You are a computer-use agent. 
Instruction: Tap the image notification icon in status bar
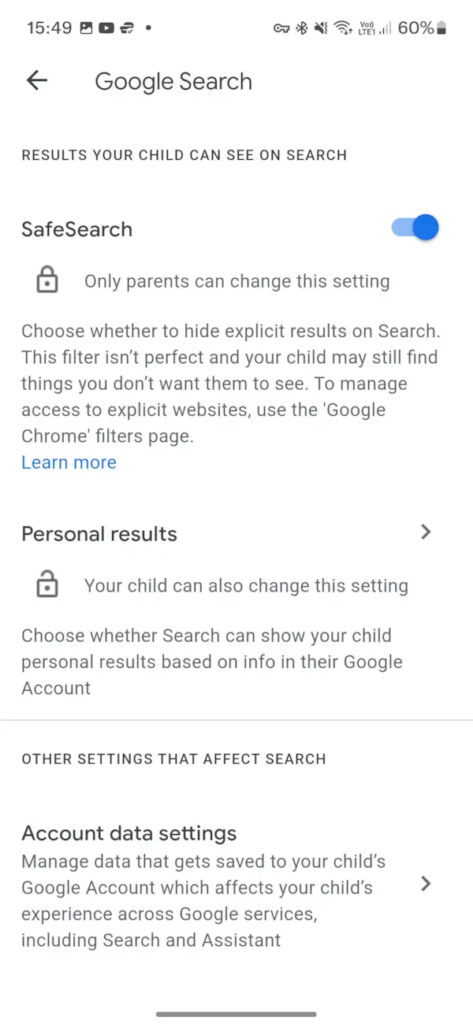click(x=86, y=28)
